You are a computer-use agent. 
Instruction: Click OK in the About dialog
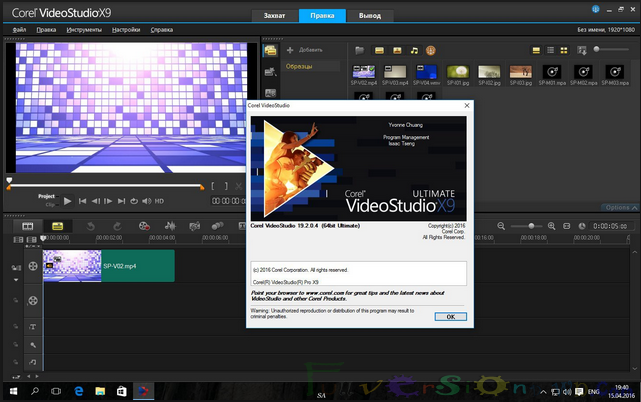tap(450, 317)
